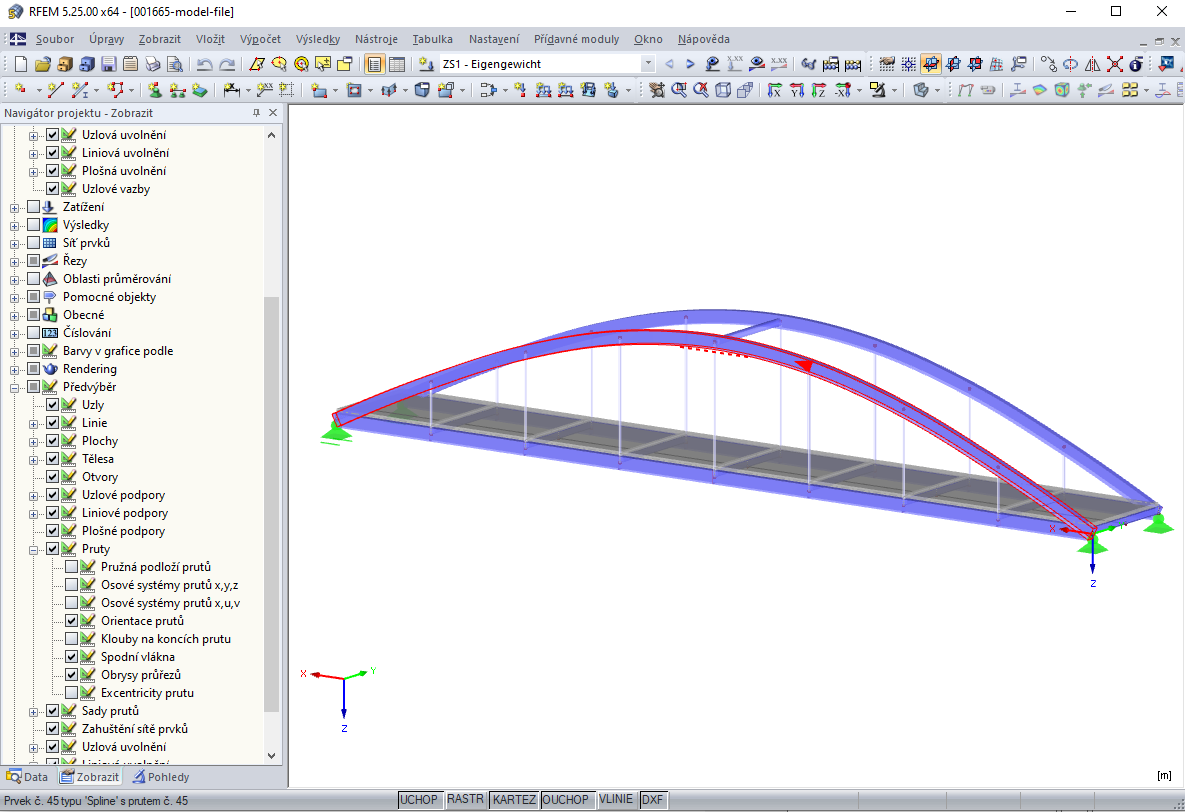Go to the previous load case arrow

(669, 64)
